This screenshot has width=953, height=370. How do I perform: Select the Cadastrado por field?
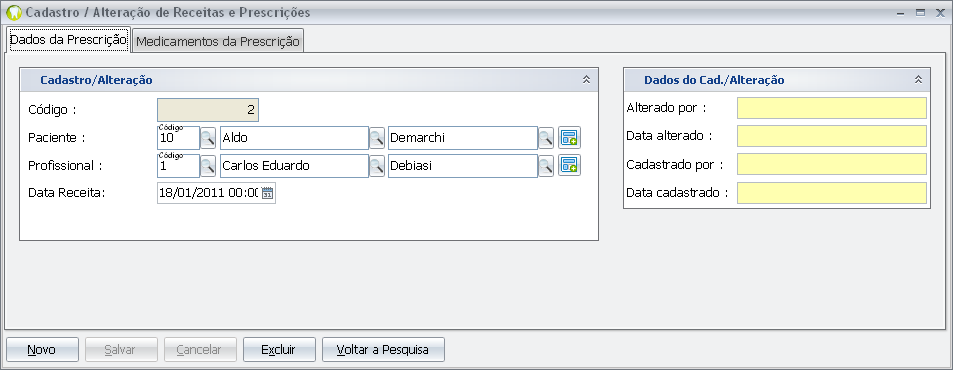click(831, 164)
